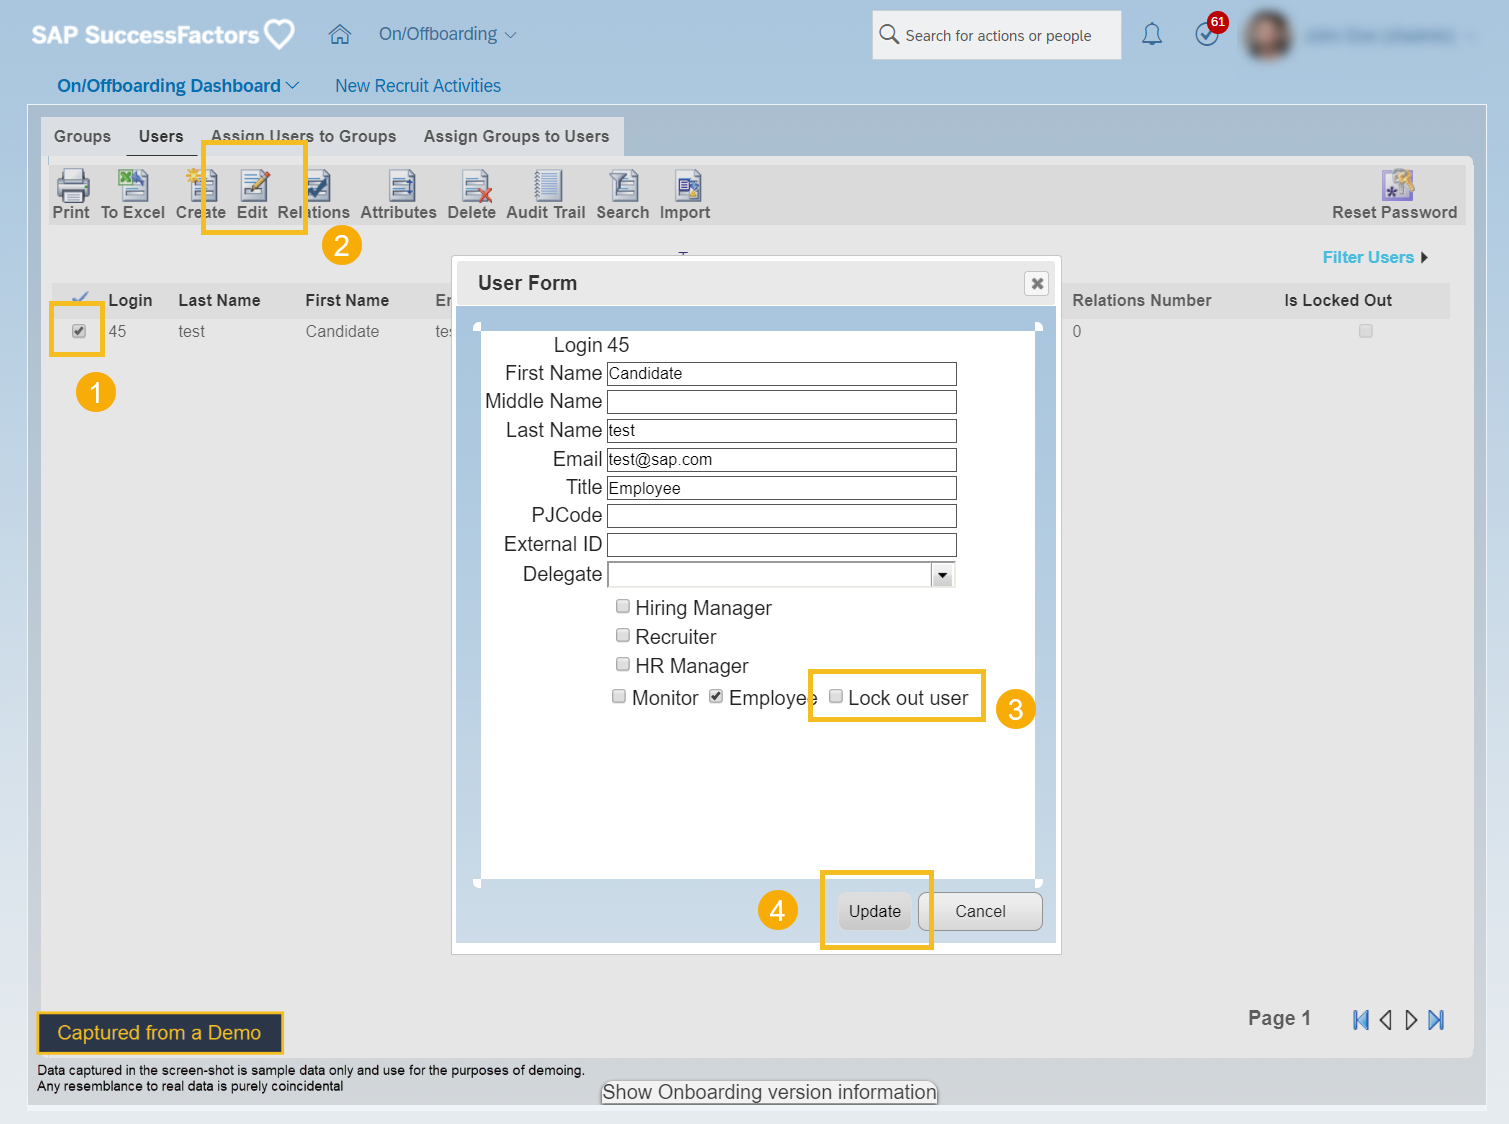Focus the Search for actions or people box
The width and height of the screenshot is (1509, 1124).
[997, 35]
